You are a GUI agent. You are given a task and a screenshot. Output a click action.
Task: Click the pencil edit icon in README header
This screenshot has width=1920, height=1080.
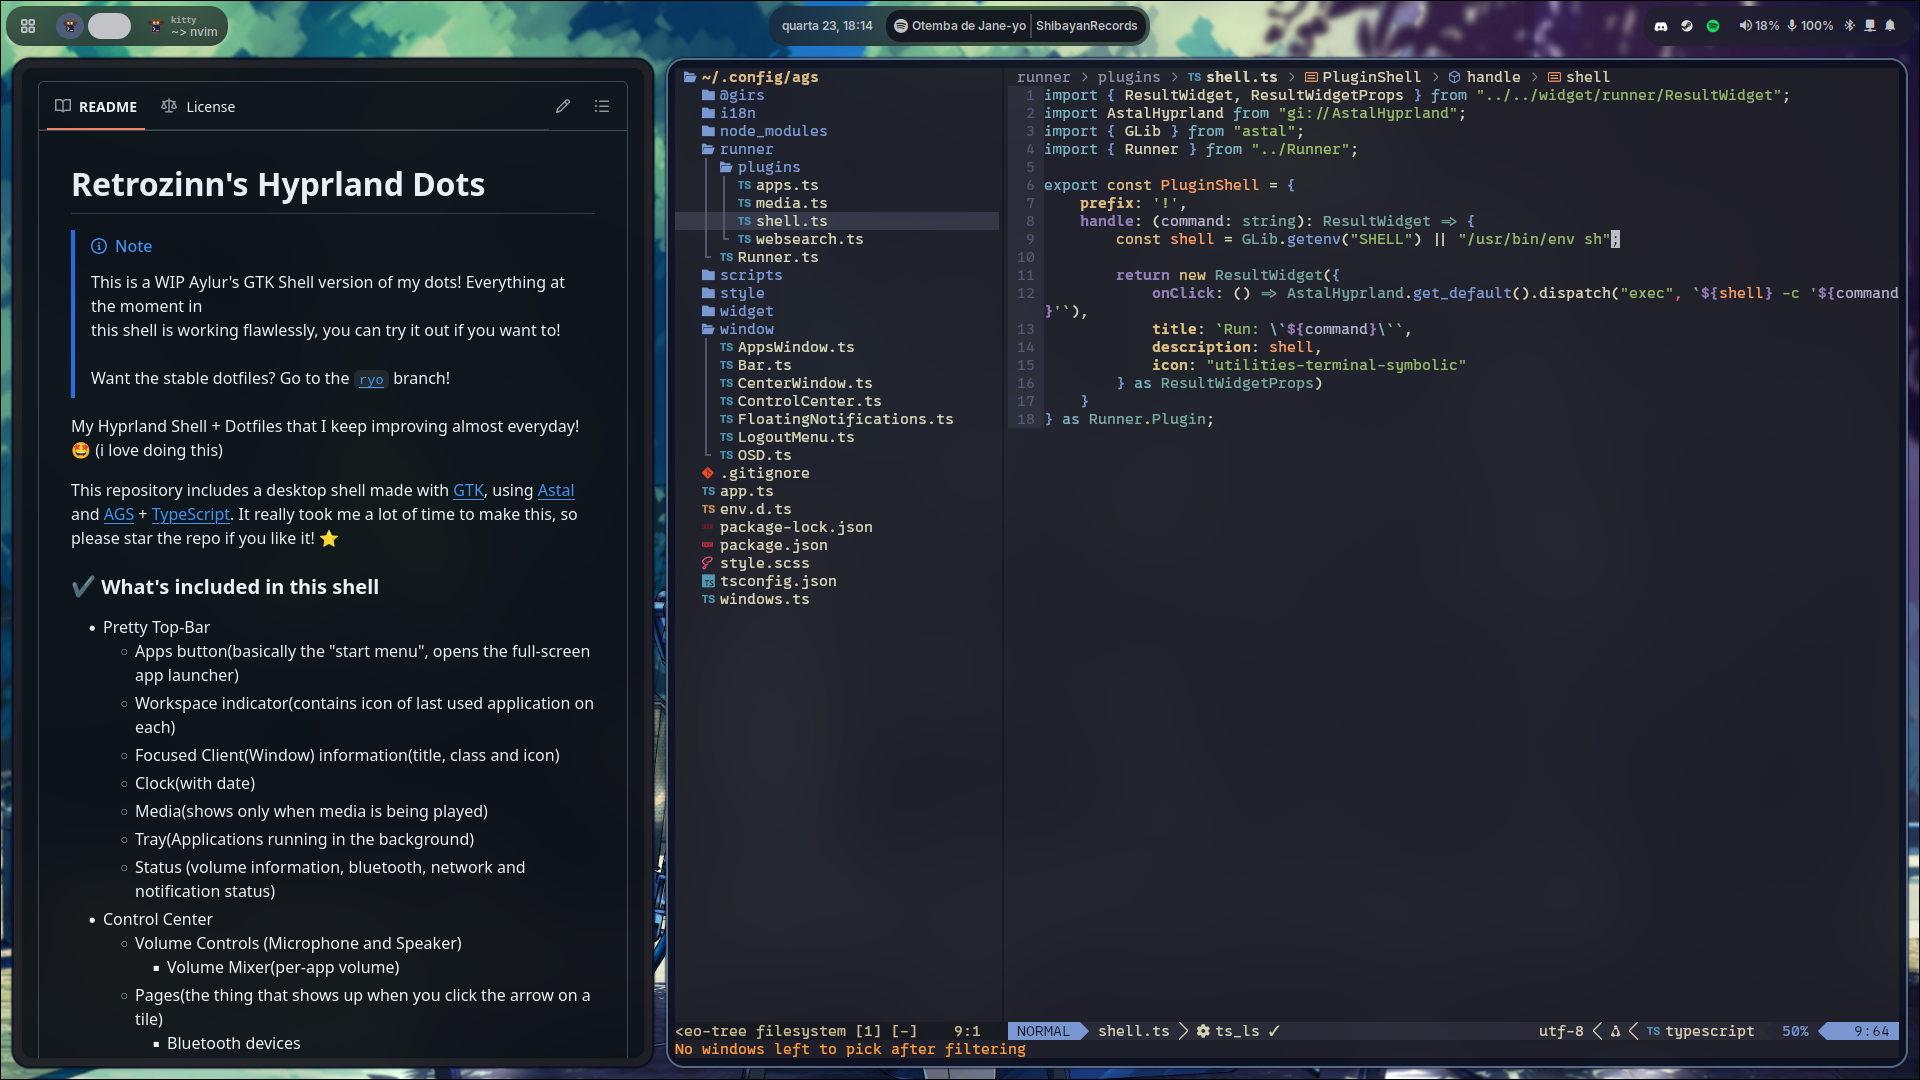click(x=563, y=106)
